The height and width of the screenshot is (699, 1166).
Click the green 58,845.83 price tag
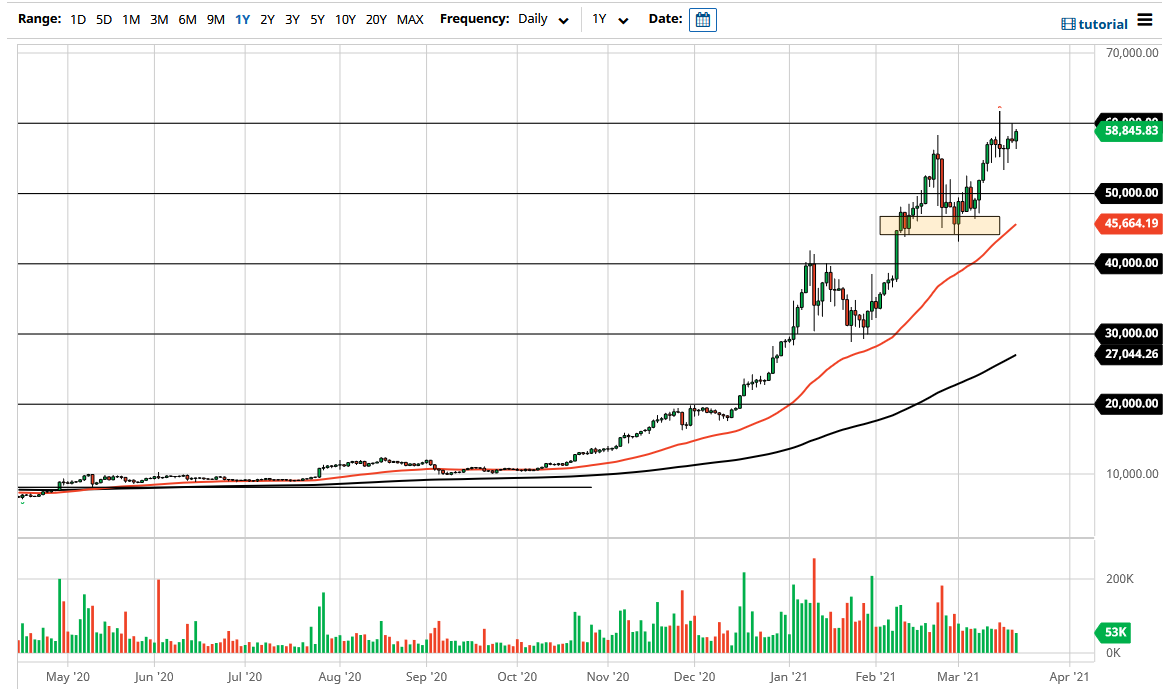tap(1128, 130)
